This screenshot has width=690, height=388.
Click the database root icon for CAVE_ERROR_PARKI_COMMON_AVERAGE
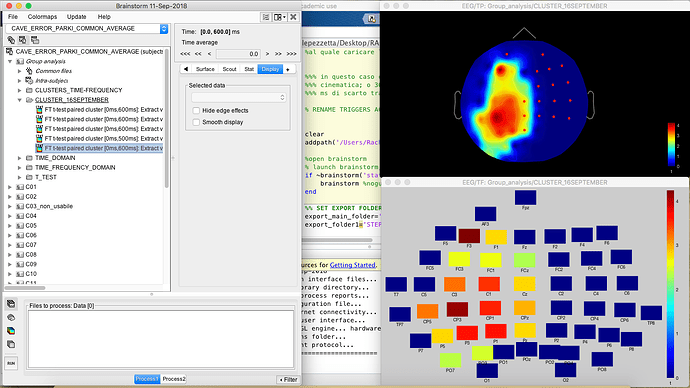click(9, 51)
